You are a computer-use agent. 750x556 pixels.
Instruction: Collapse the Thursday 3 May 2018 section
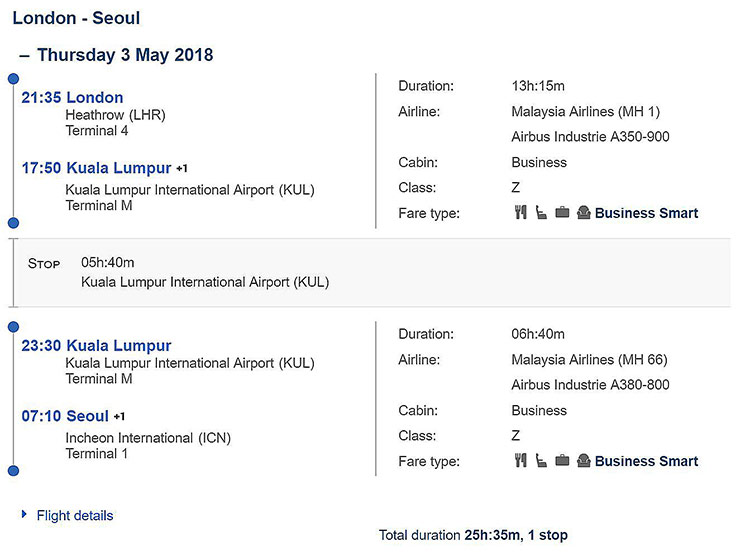[x=24, y=56]
